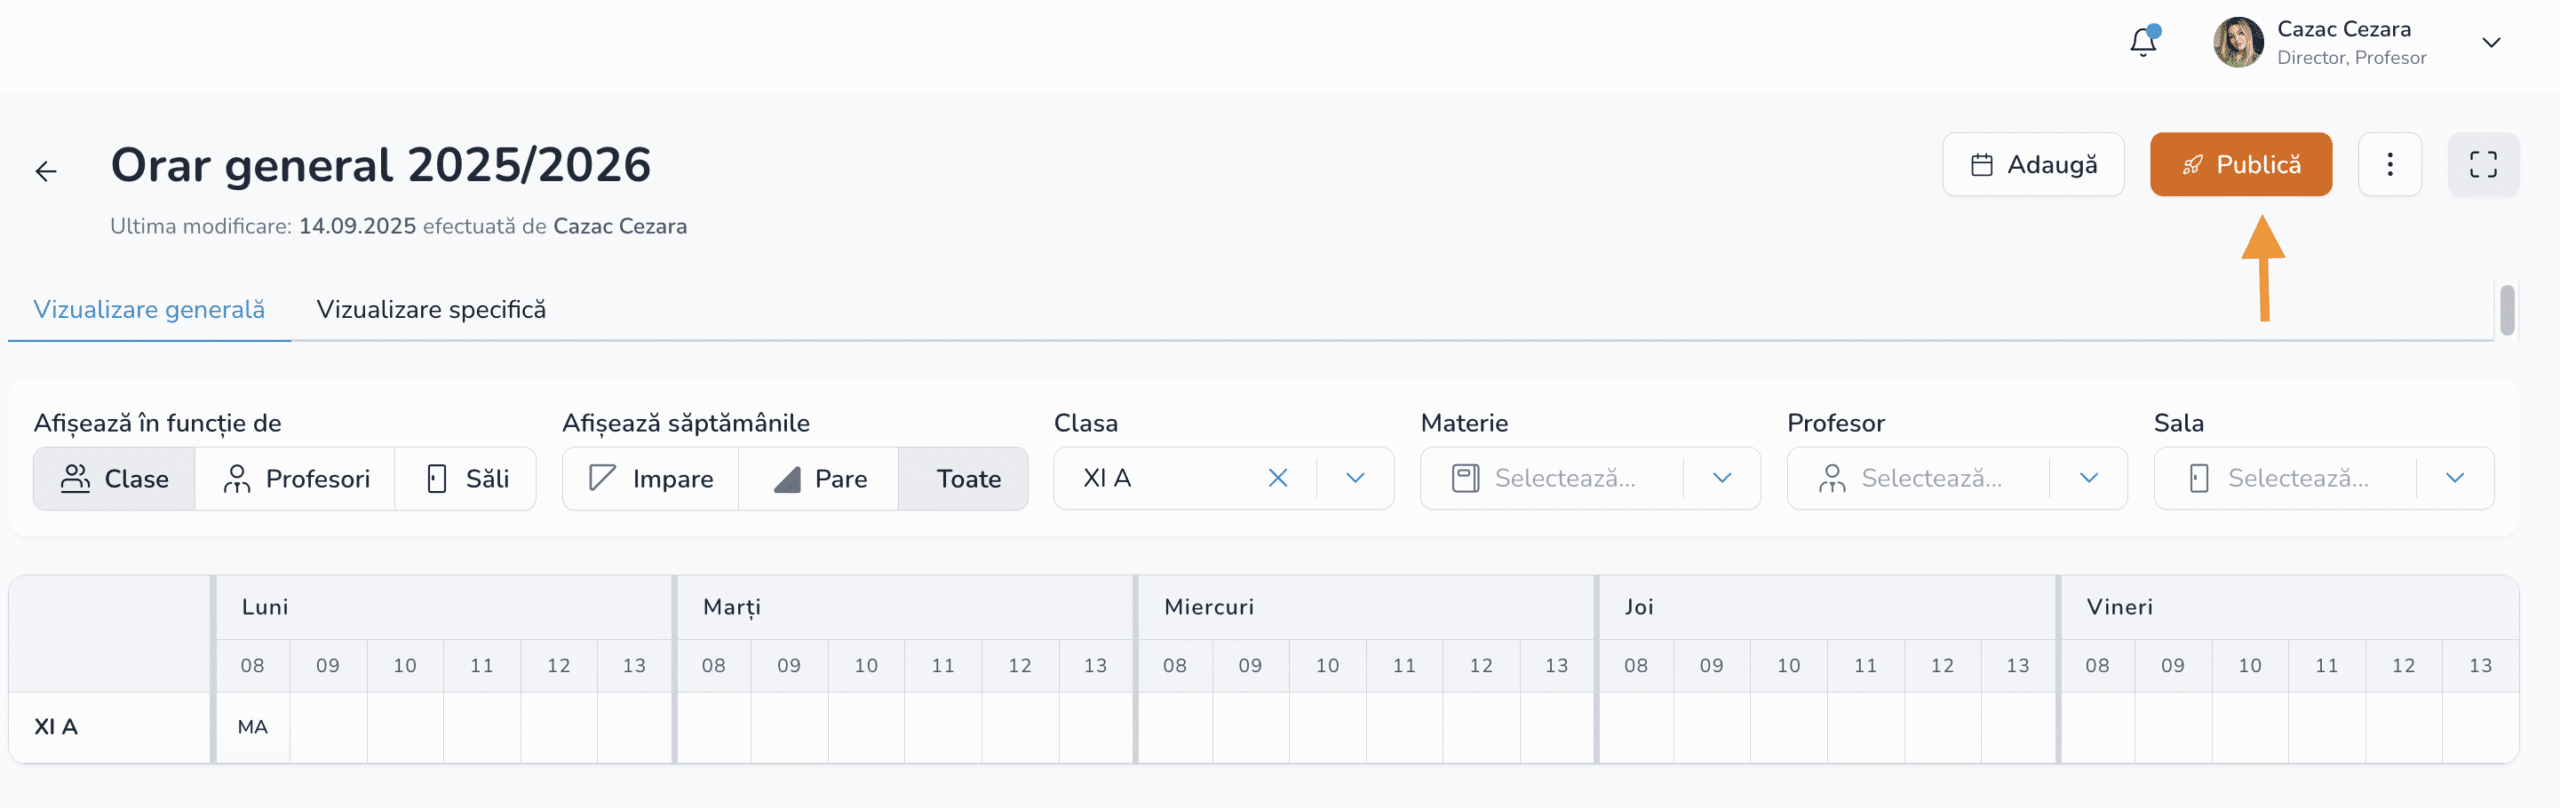Open the three-dot more options menu

click(2389, 164)
